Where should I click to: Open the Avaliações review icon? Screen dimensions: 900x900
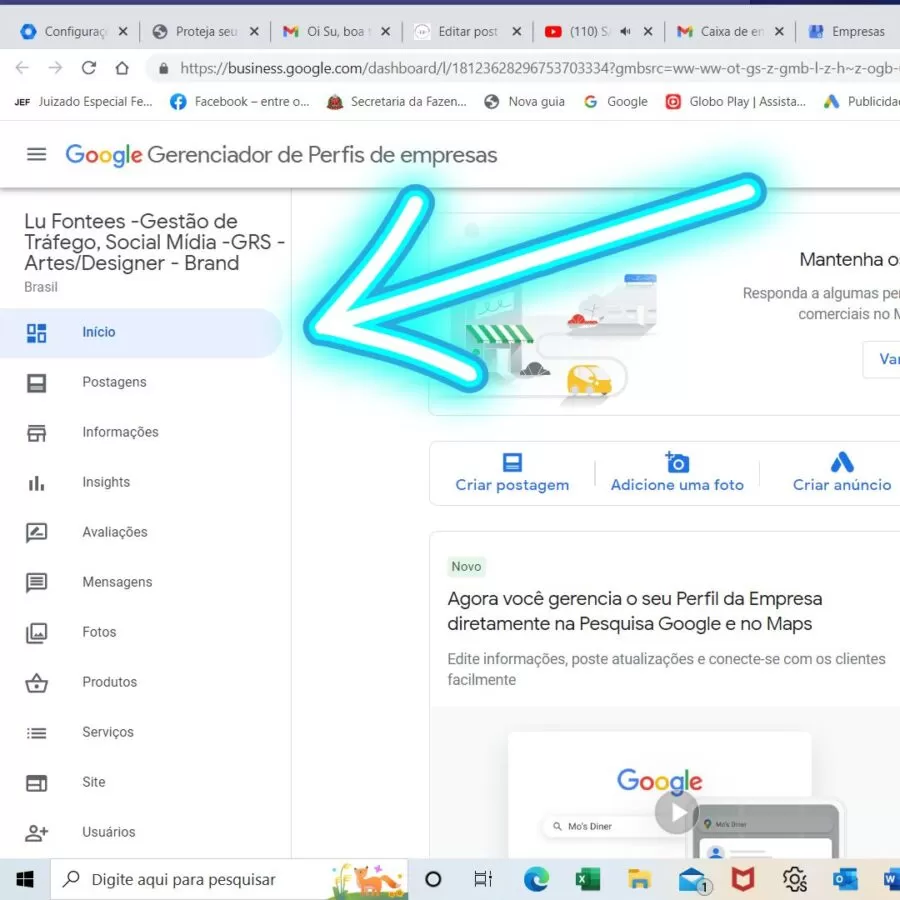(36, 533)
